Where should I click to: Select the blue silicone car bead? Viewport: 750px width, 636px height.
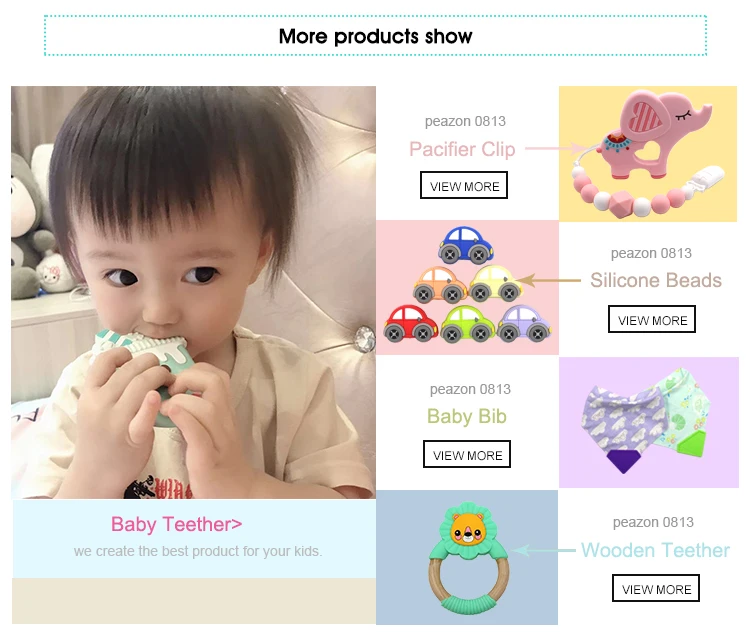pyautogui.click(x=466, y=245)
